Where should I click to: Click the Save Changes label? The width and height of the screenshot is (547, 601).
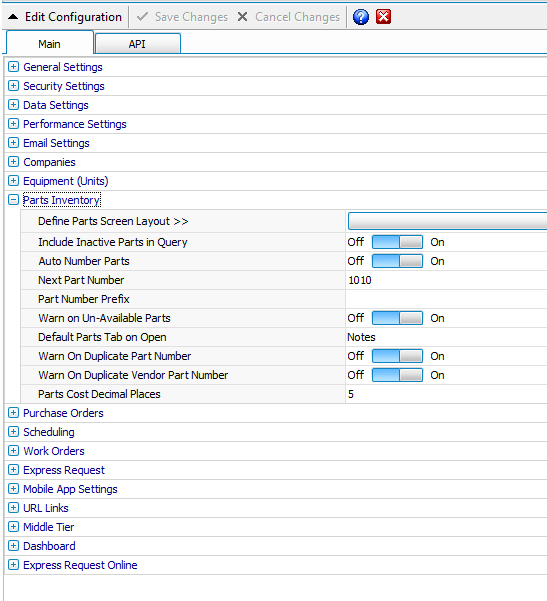tap(191, 17)
